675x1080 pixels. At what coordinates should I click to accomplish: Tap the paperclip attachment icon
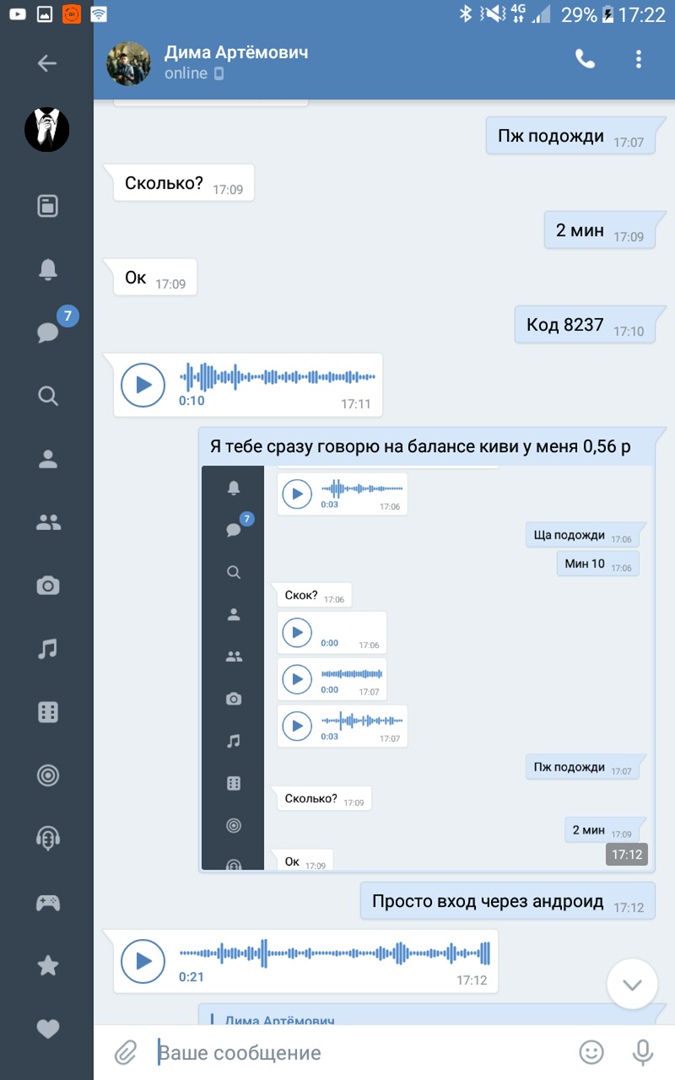coord(125,1052)
